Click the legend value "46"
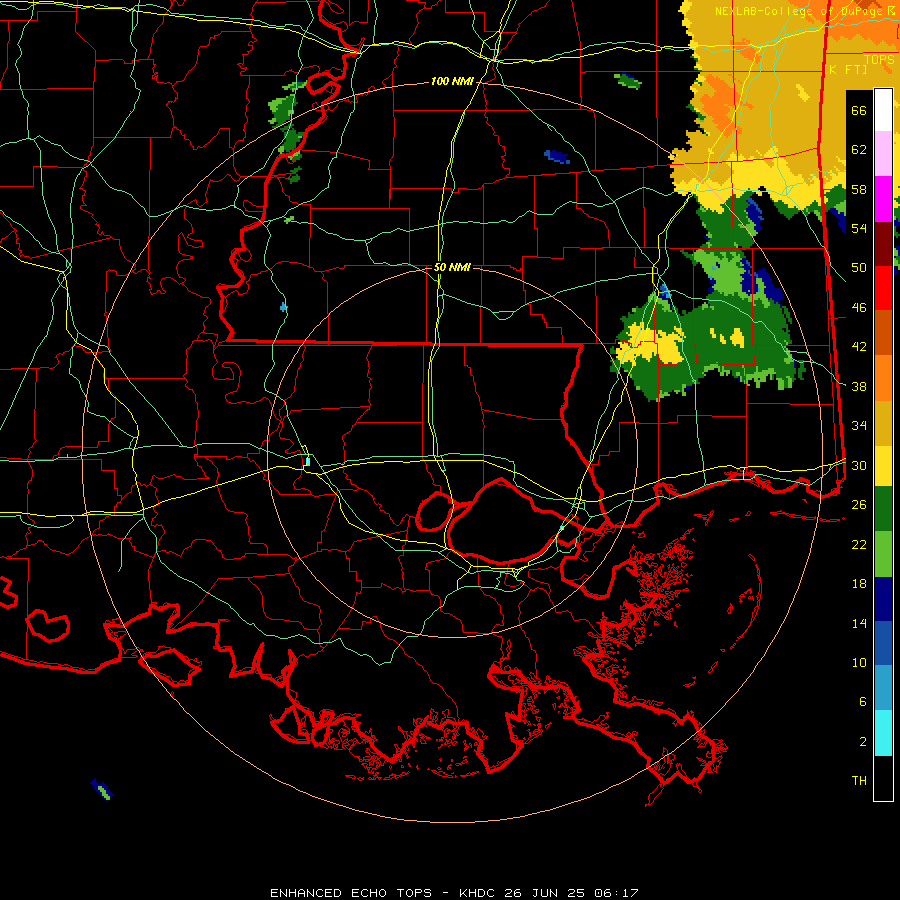Screen dimensions: 900x900 859,308
